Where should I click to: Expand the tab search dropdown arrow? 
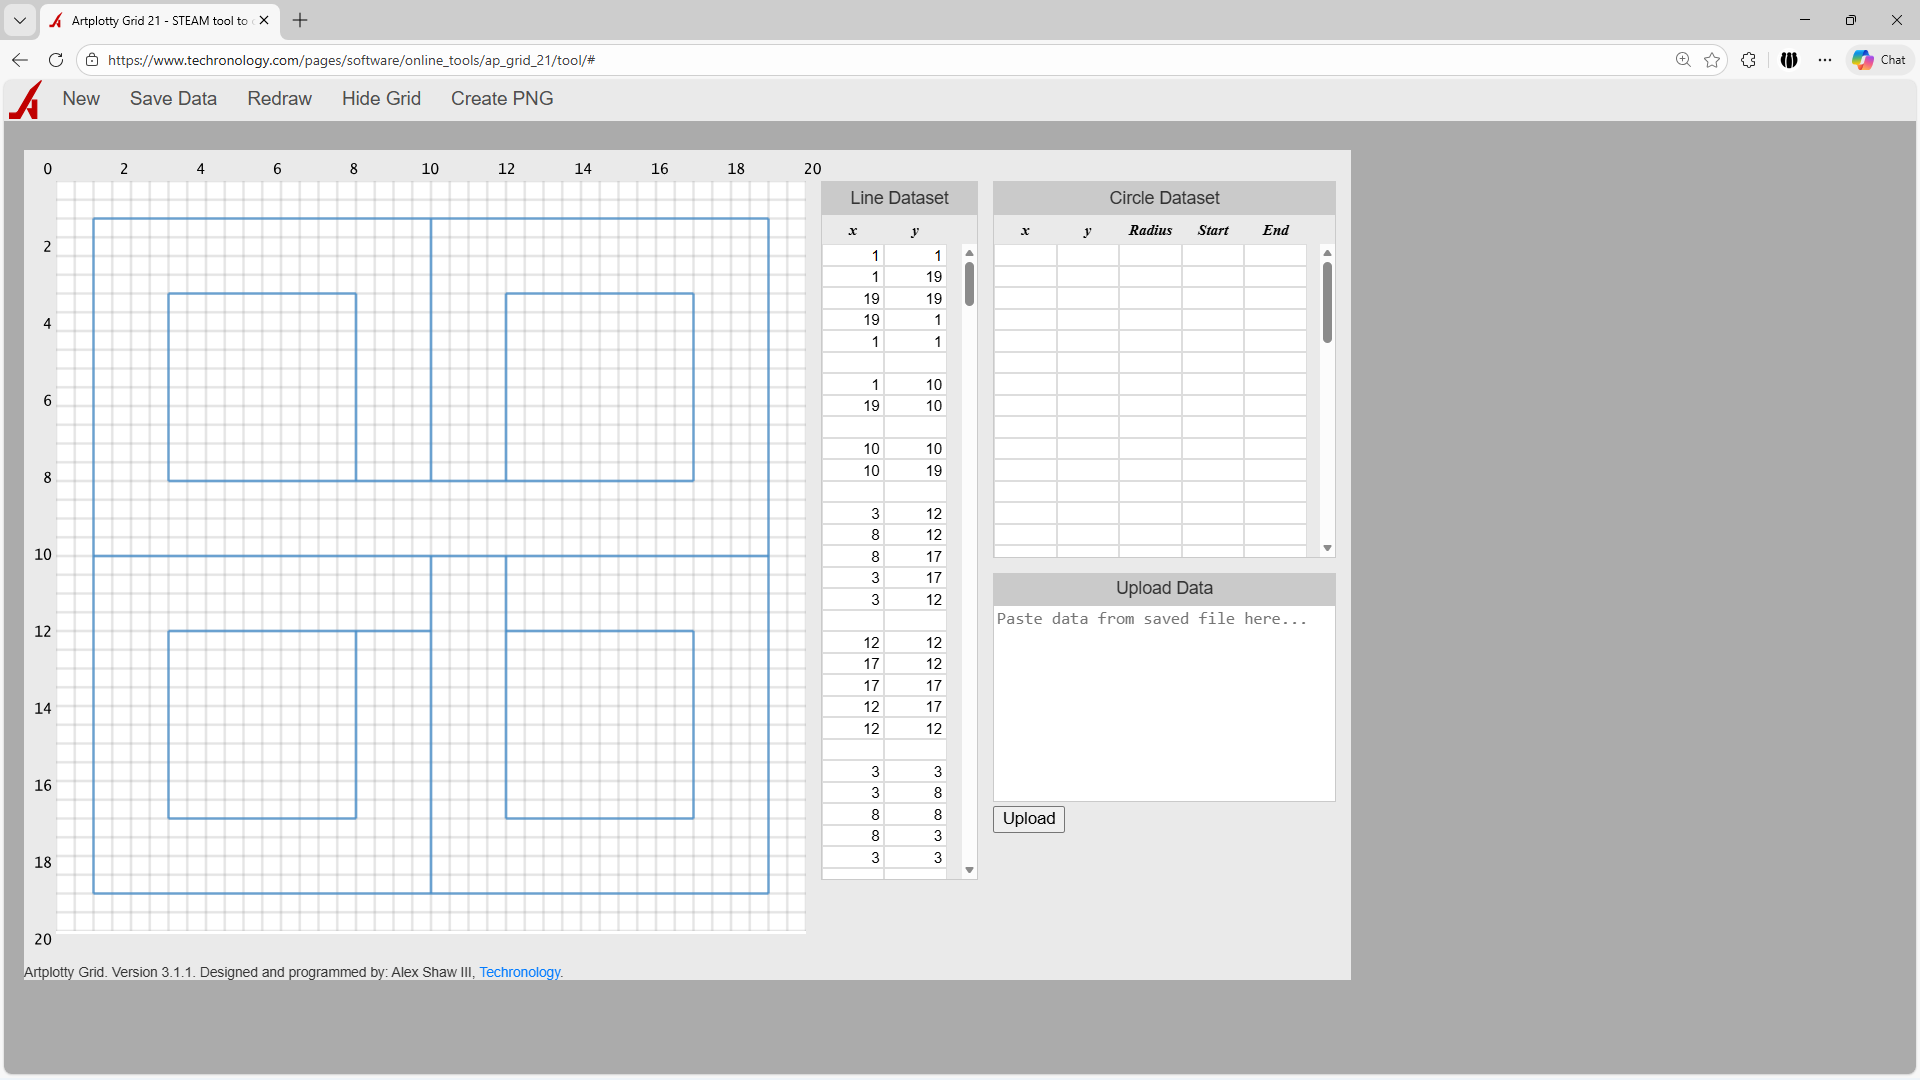click(20, 20)
